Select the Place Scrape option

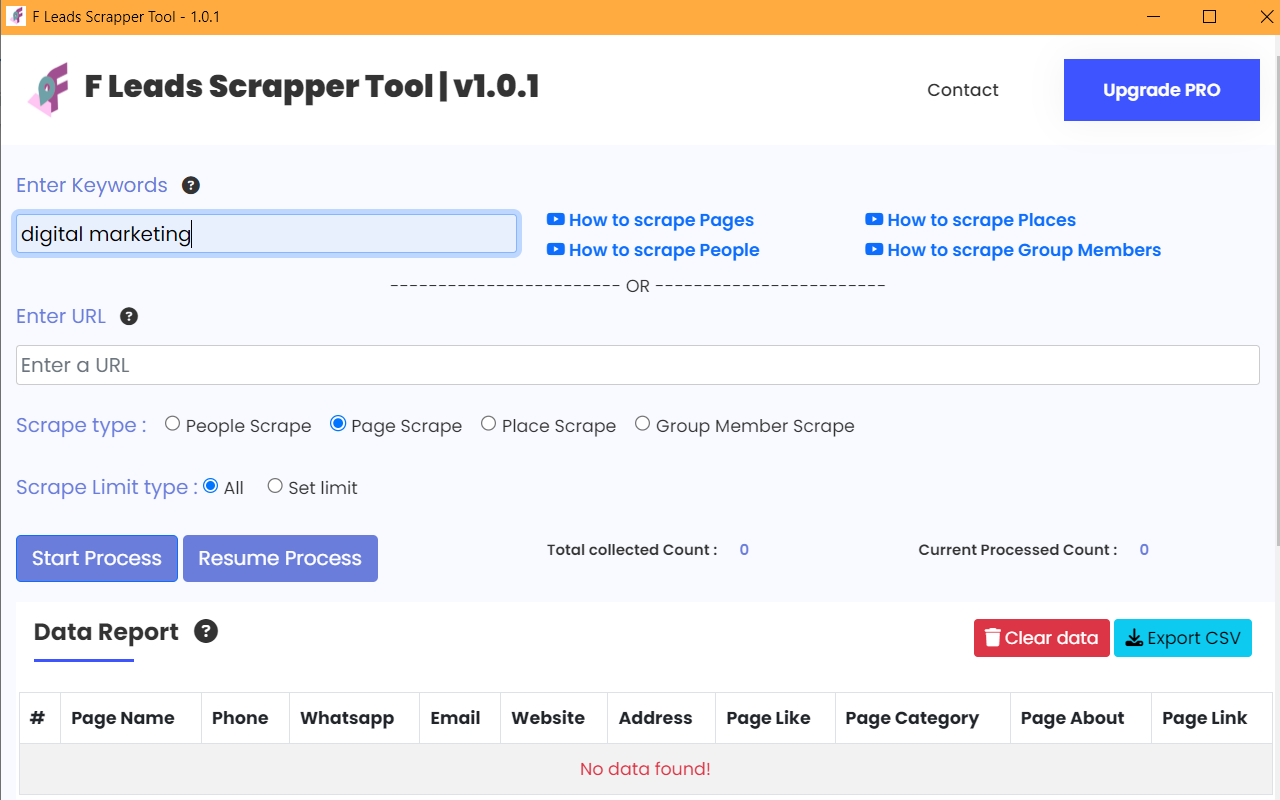tap(488, 423)
